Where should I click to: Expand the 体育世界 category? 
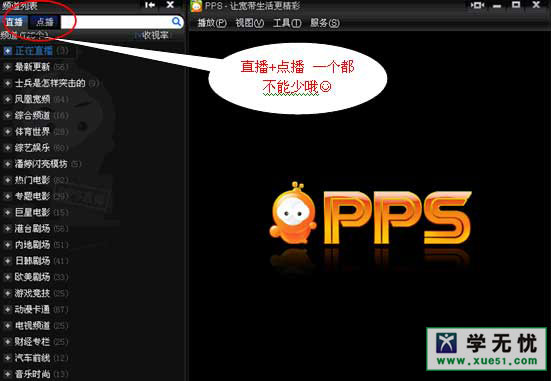tap(7, 131)
